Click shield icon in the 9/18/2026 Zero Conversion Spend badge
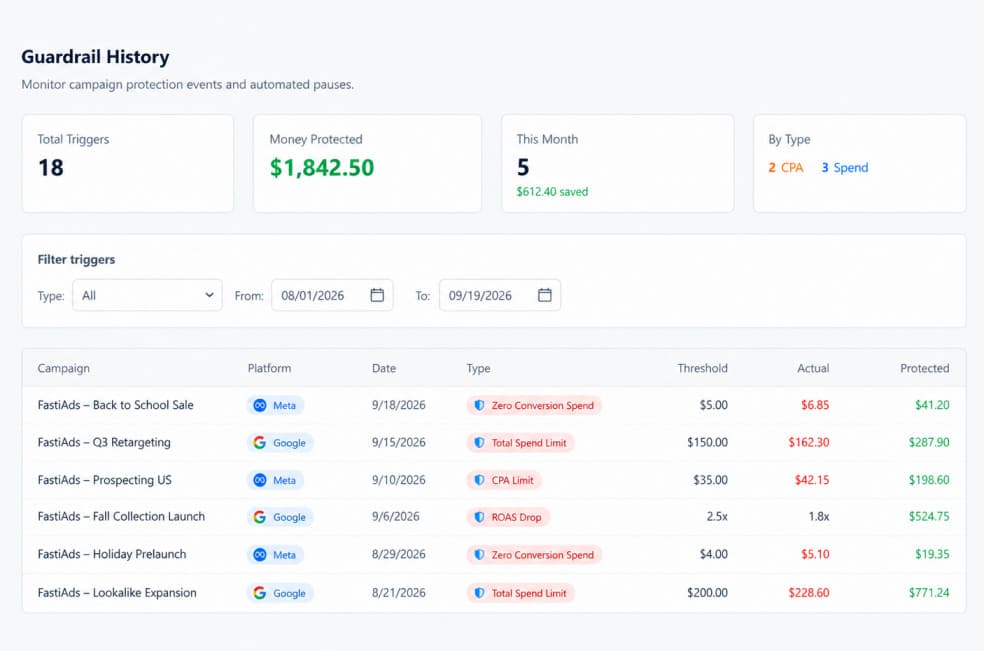984x651 pixels. click(479, 406)
